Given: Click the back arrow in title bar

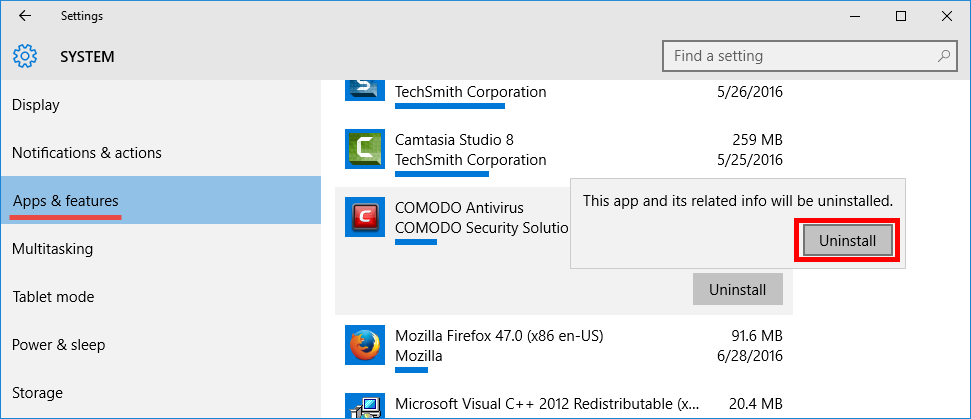Looking at the screenshot, I should pyautogui.click(x=25, y=16).
